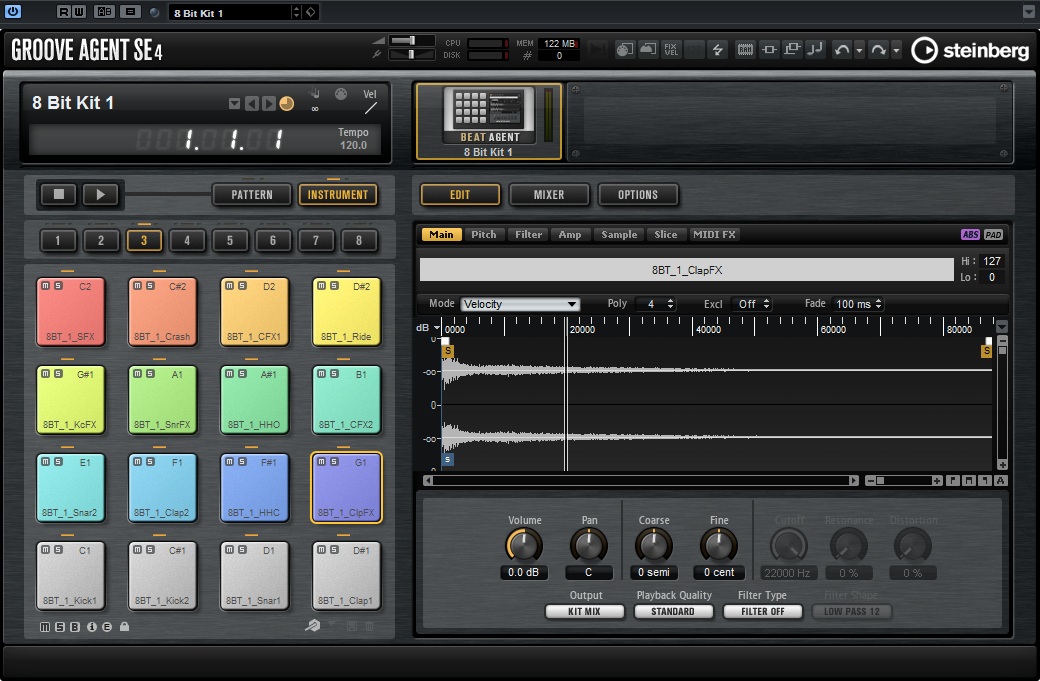
Task: Switch to the MIDI FX tab
Action: coord(714,234)
